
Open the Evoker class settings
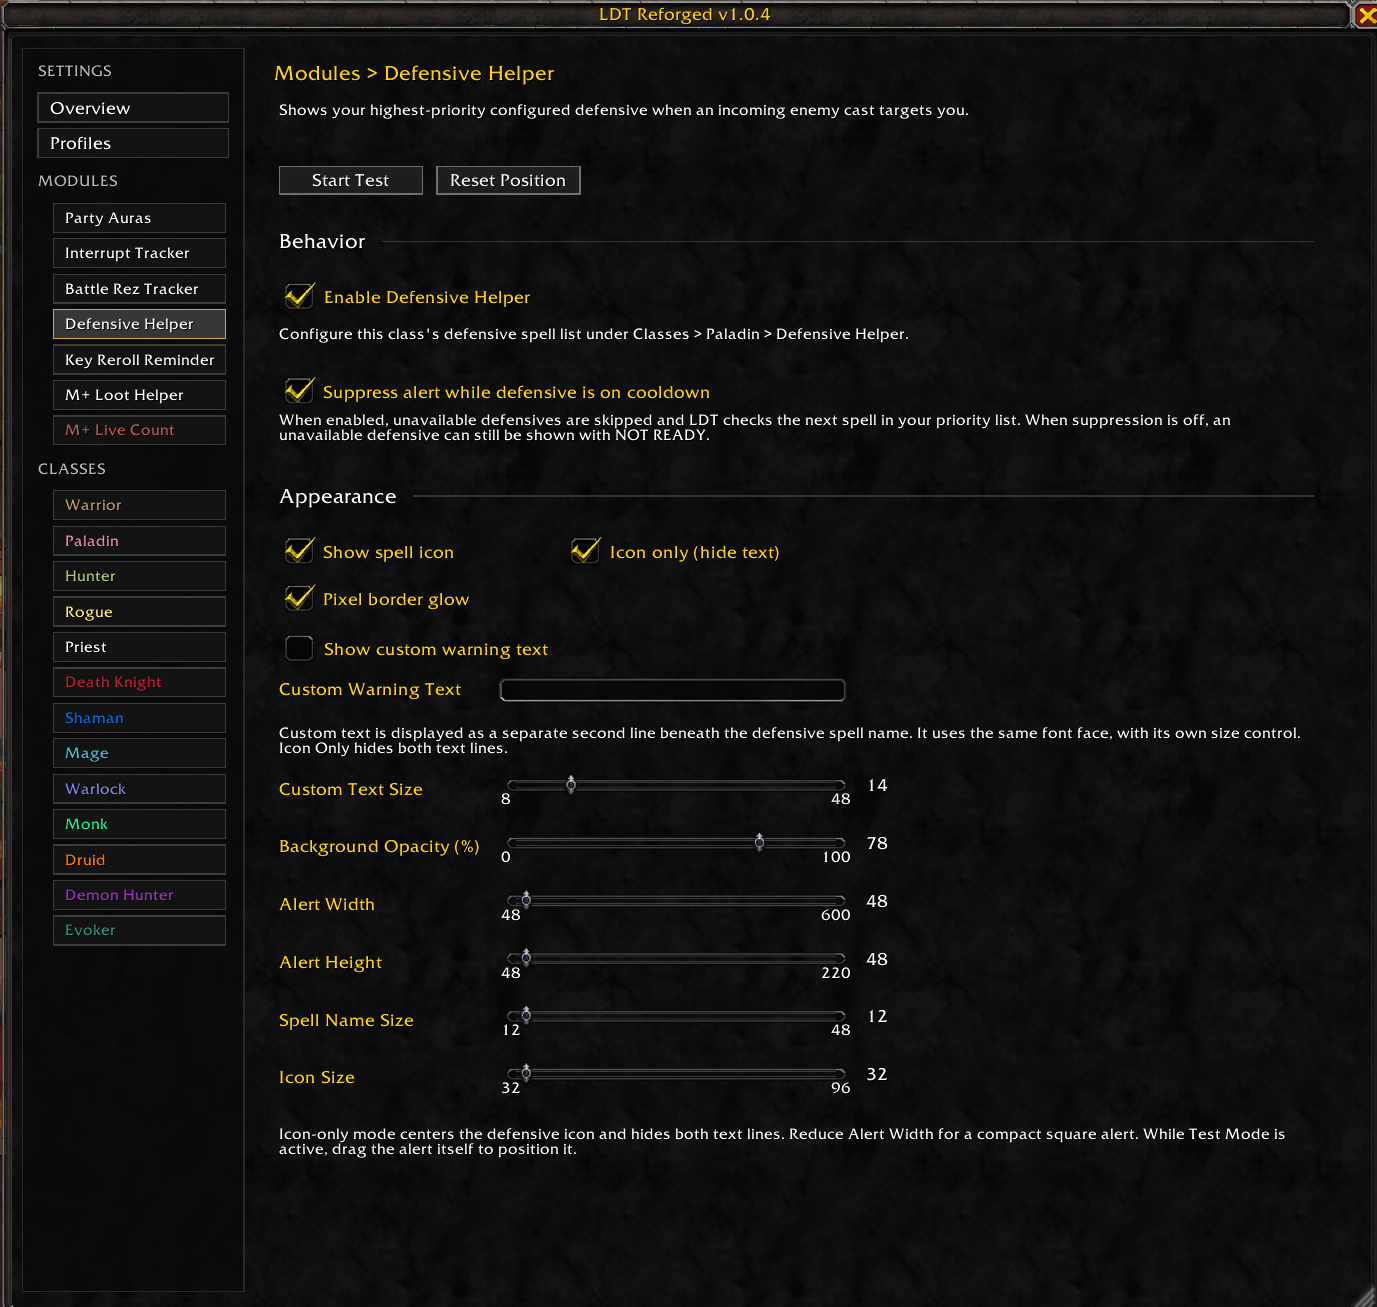click(x=139, y=930)
